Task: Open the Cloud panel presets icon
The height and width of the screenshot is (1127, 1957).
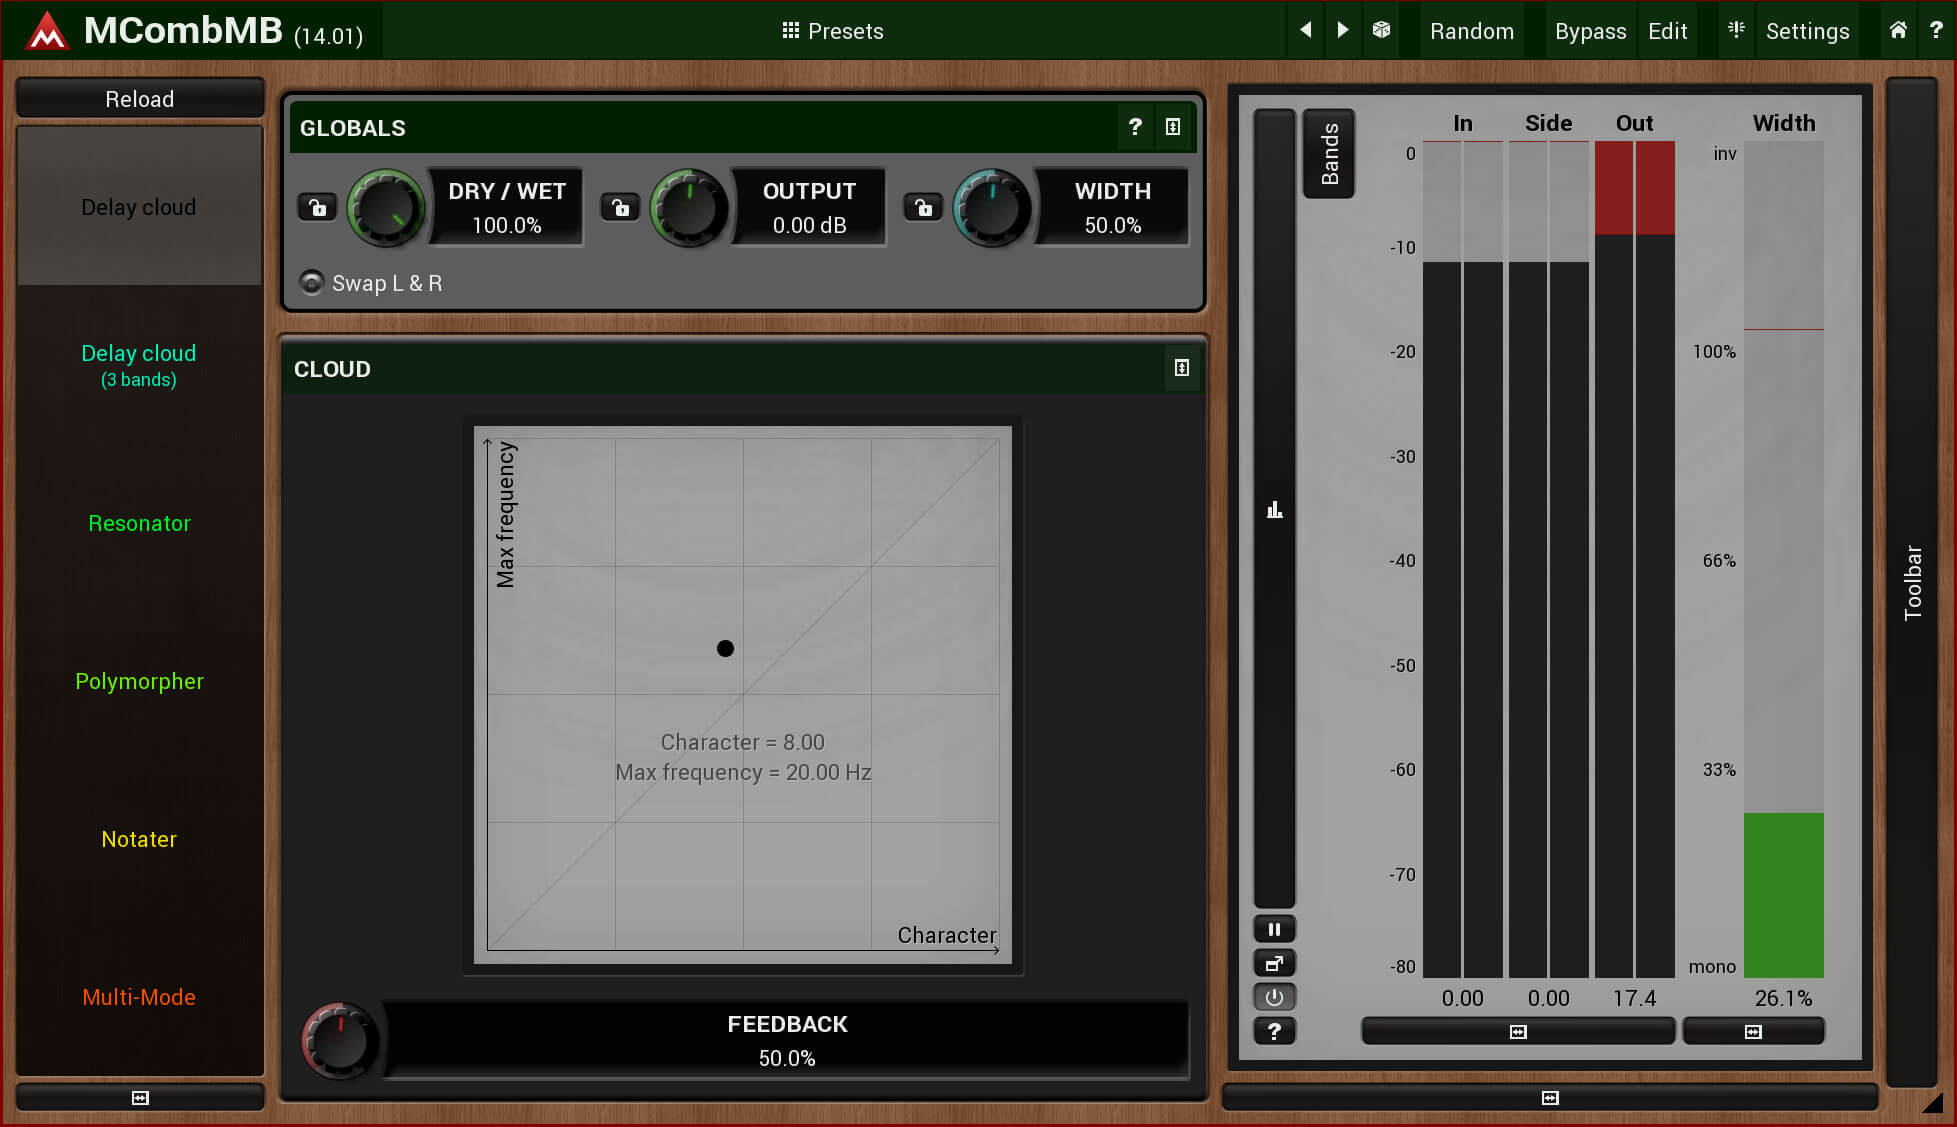Action: pyautogui.click(x=1181, y=368)
